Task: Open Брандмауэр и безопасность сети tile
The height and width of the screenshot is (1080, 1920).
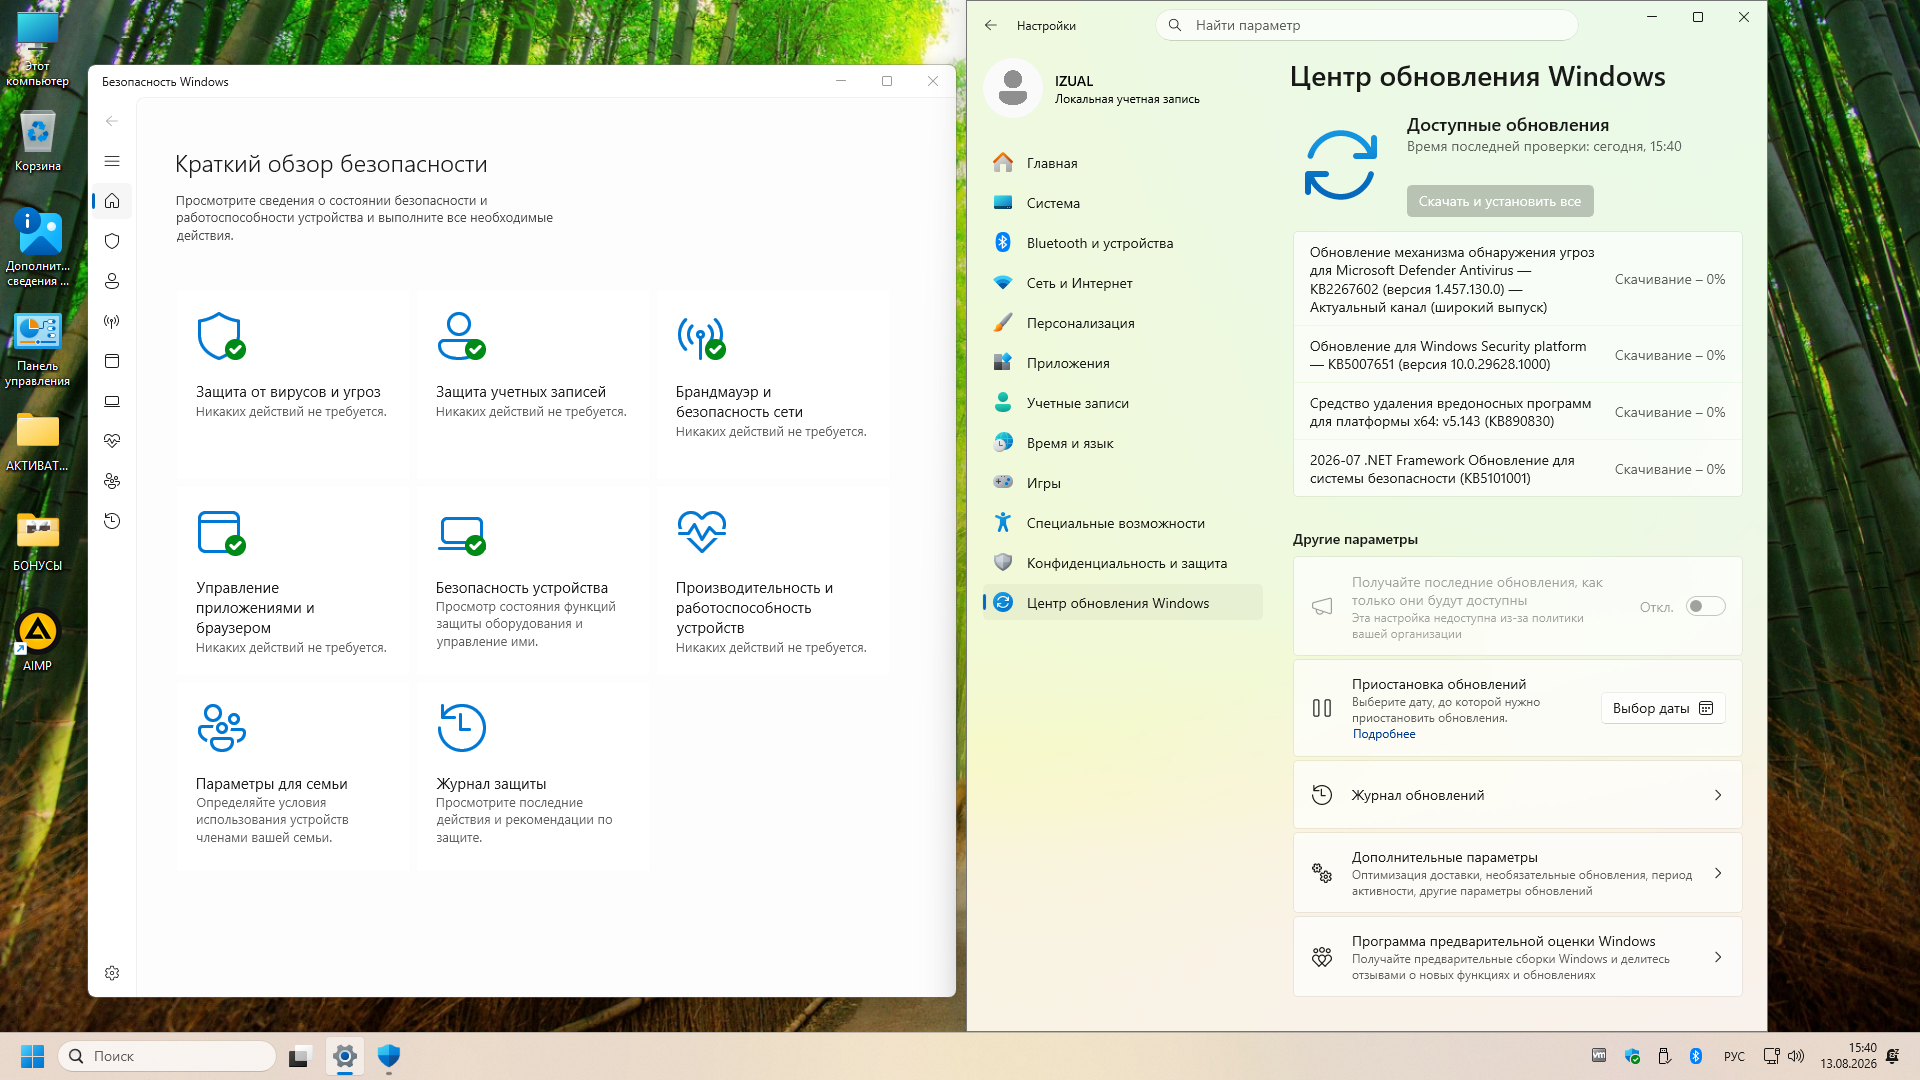Action: point(772,386)
